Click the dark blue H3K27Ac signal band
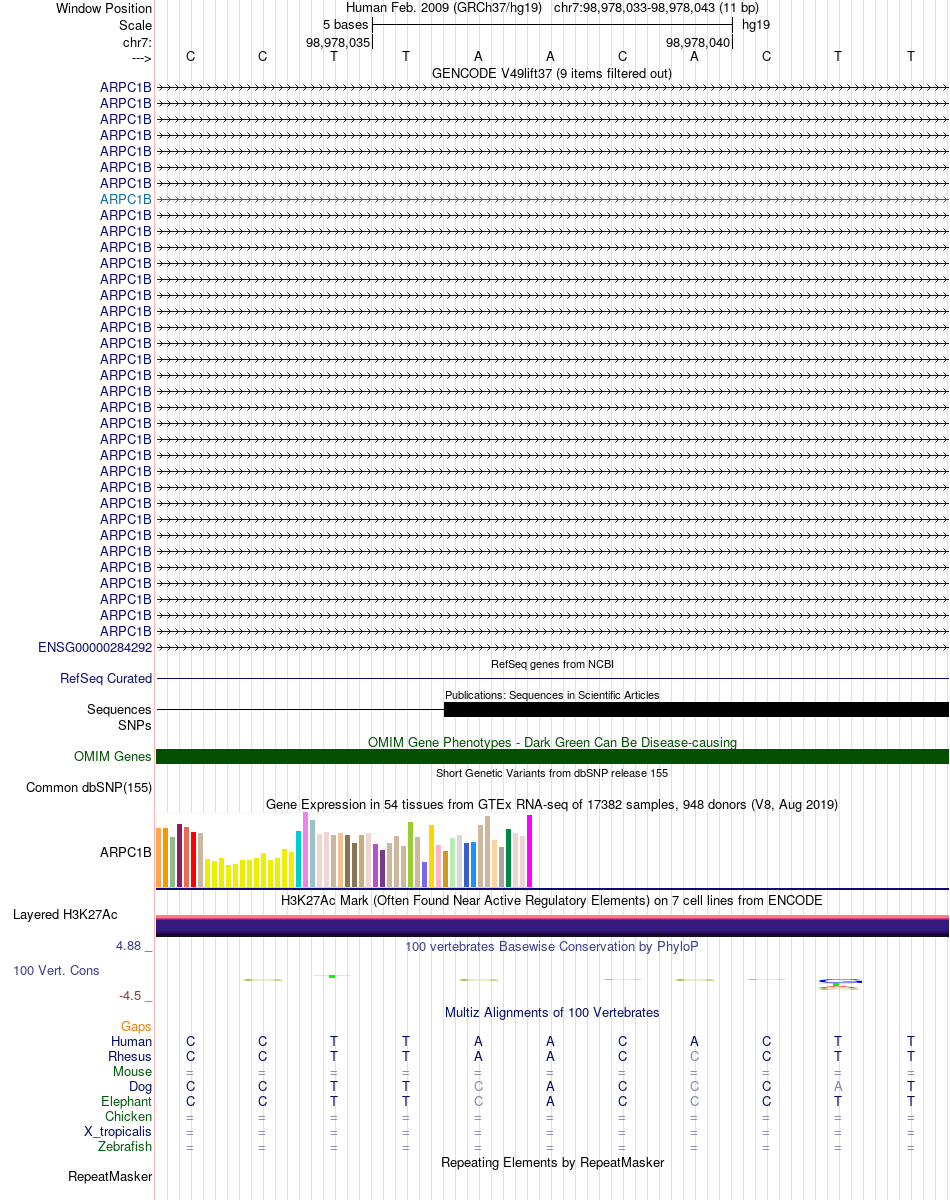Viewport: 950px width, 1200px height. [552, 927]
